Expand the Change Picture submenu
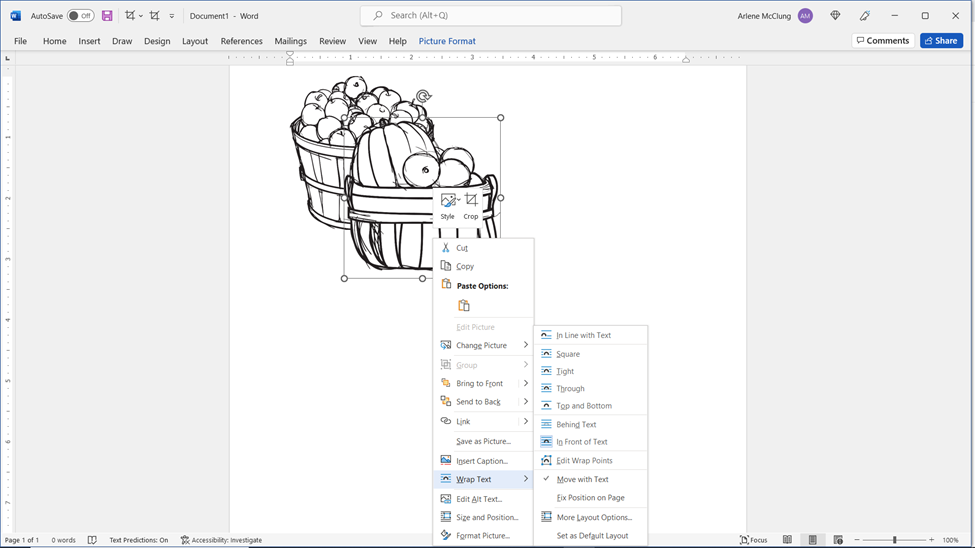 (x=525, y=345)
